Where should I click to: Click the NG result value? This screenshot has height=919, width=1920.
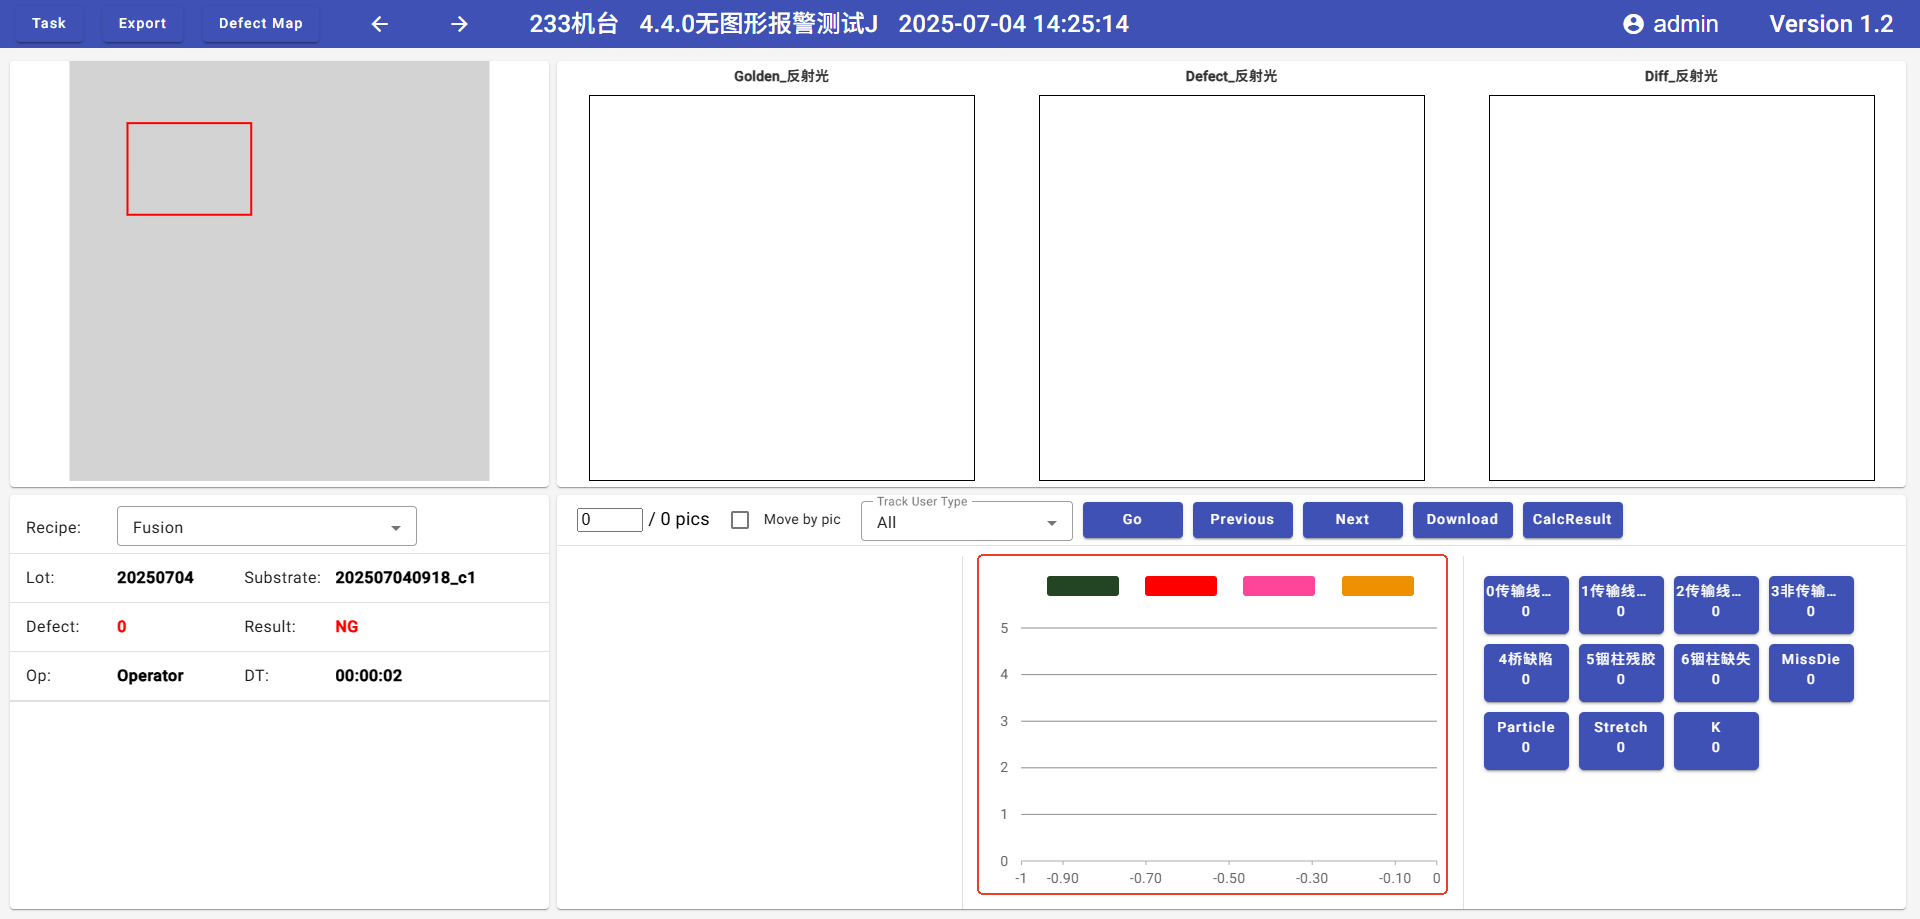(x=347, y=627)
